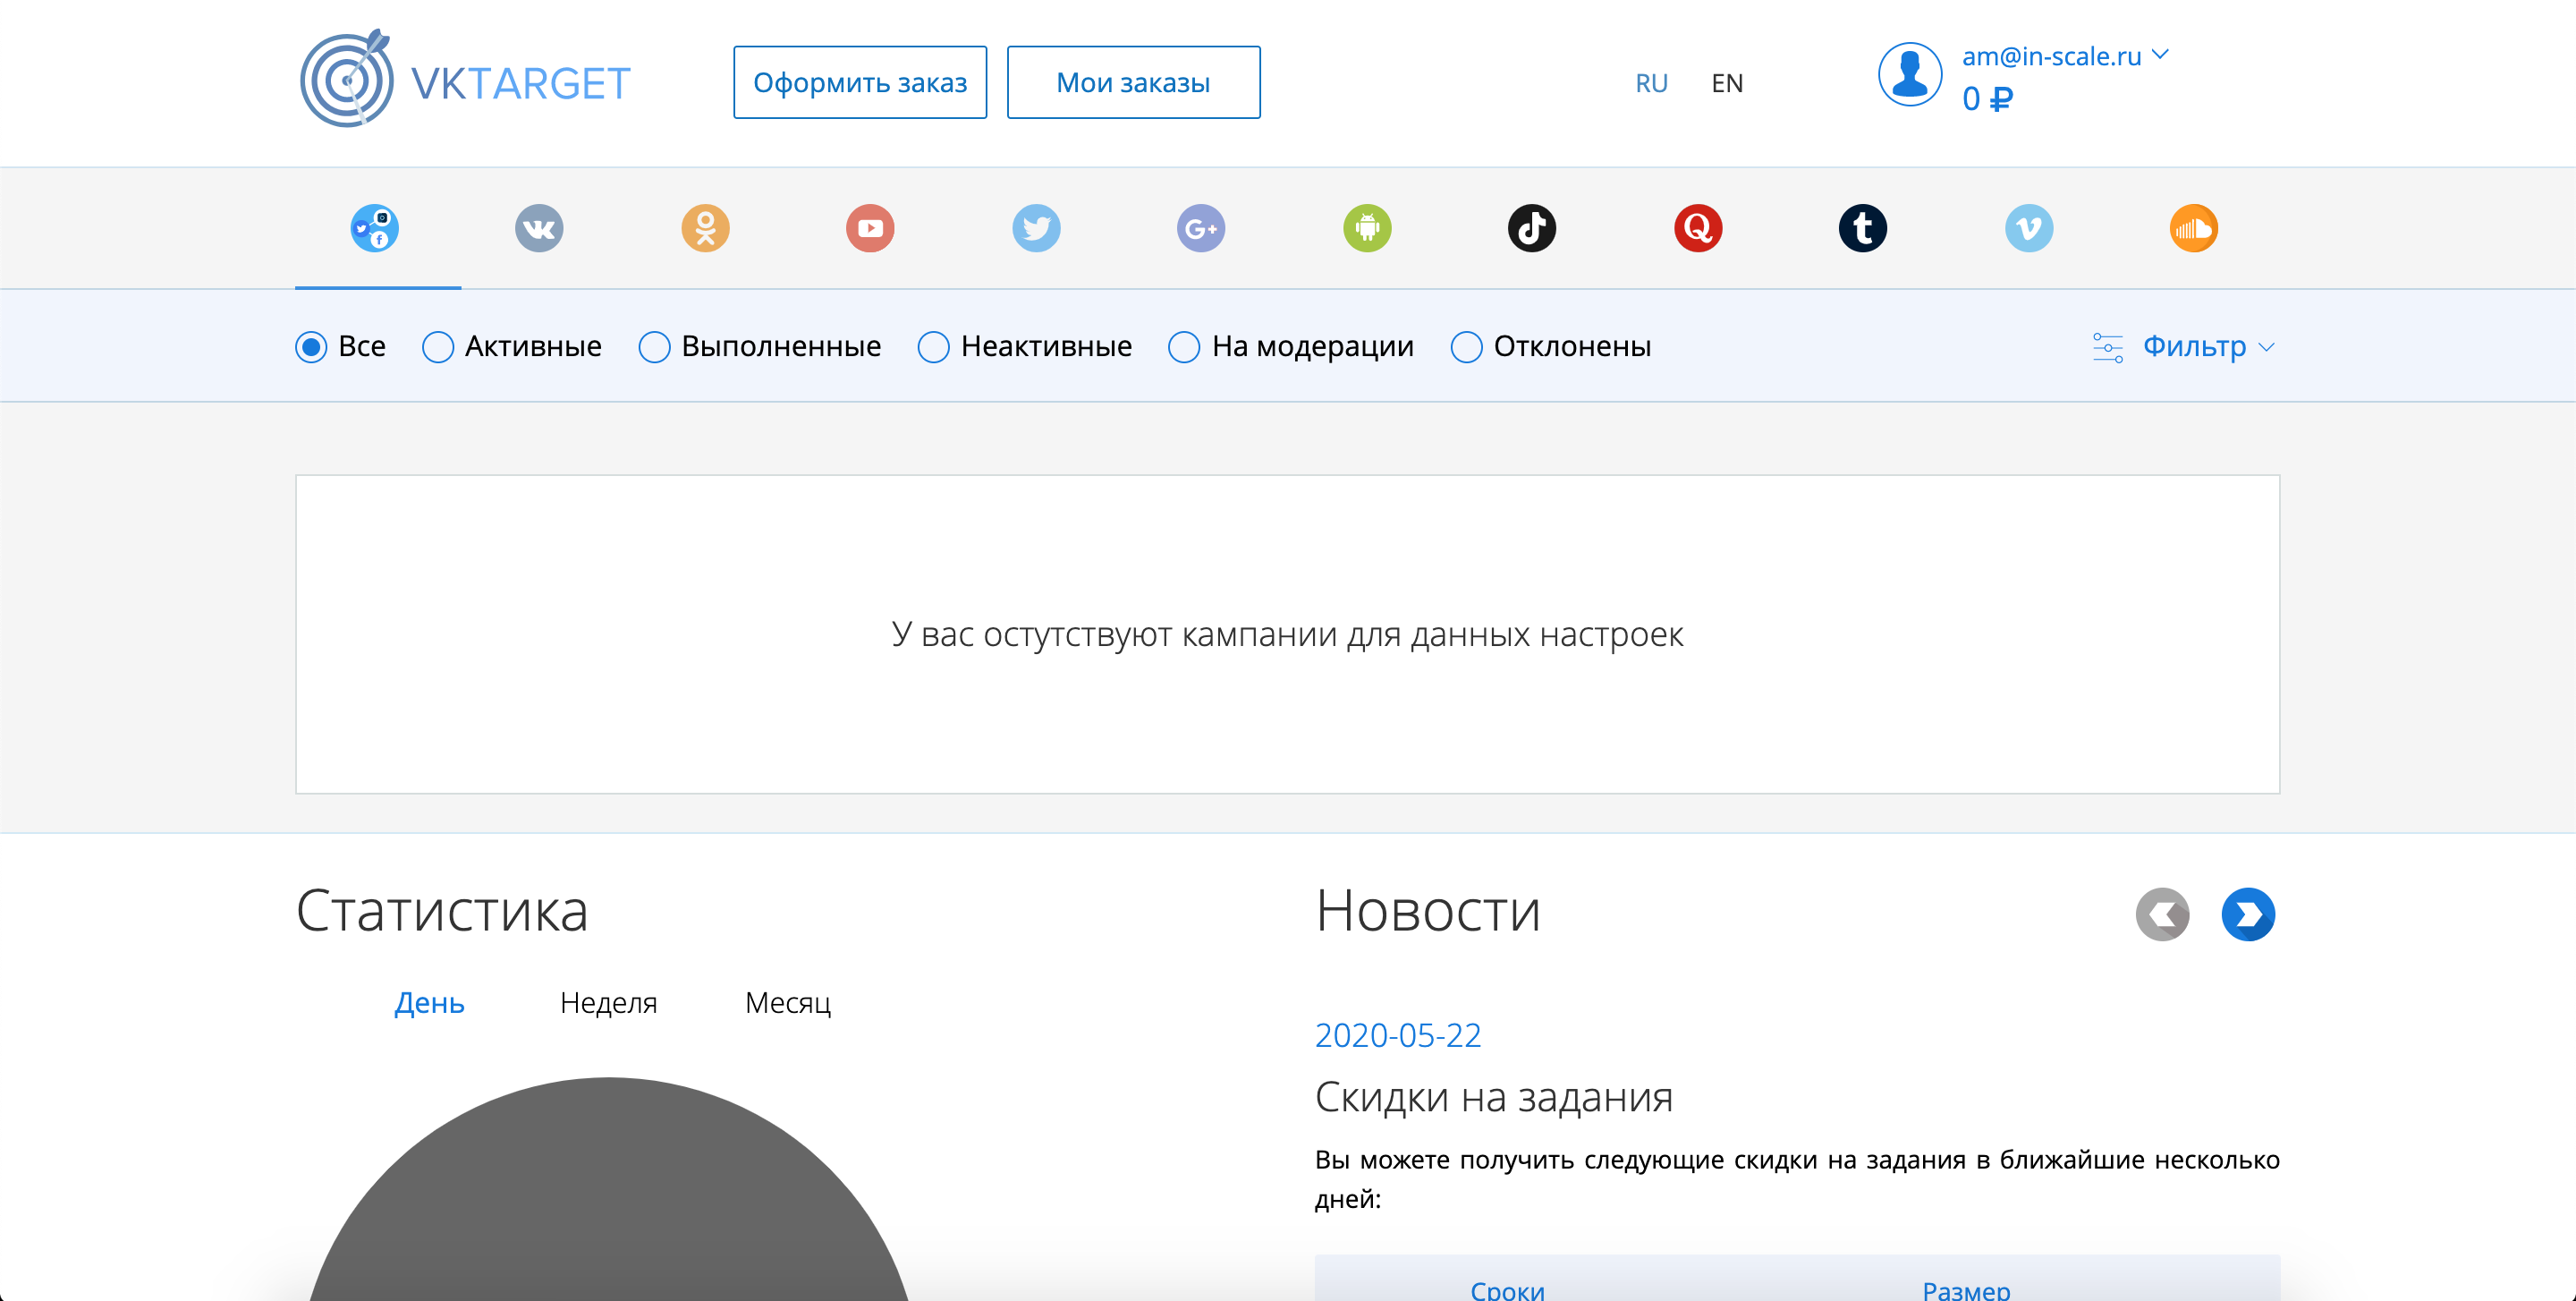Open the SoundCloud icon tab
The height and width of the screenshot is (1301, 2576).
(x=2194, y=229)
